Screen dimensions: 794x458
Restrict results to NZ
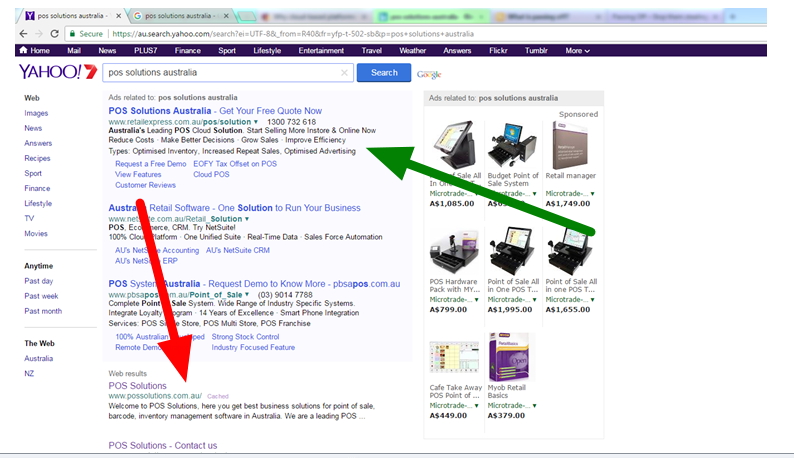click(29, 373)
